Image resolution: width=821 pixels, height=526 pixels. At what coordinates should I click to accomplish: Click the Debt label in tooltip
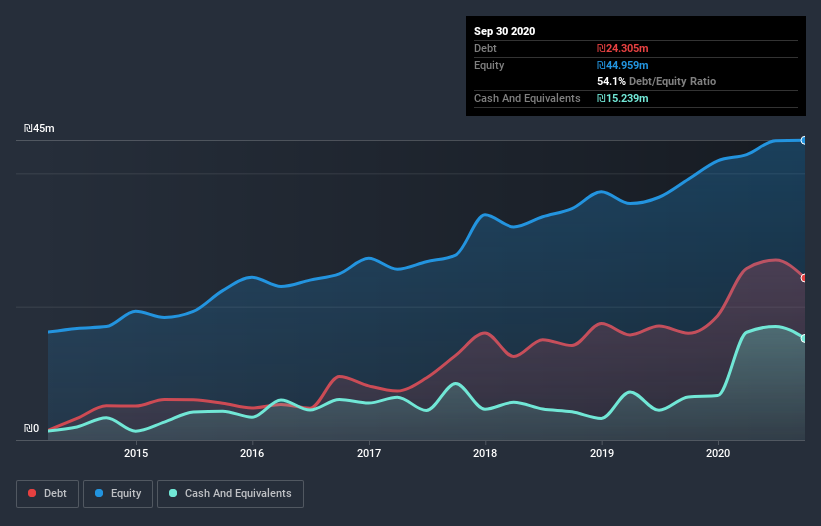click(x=485, y=48)
